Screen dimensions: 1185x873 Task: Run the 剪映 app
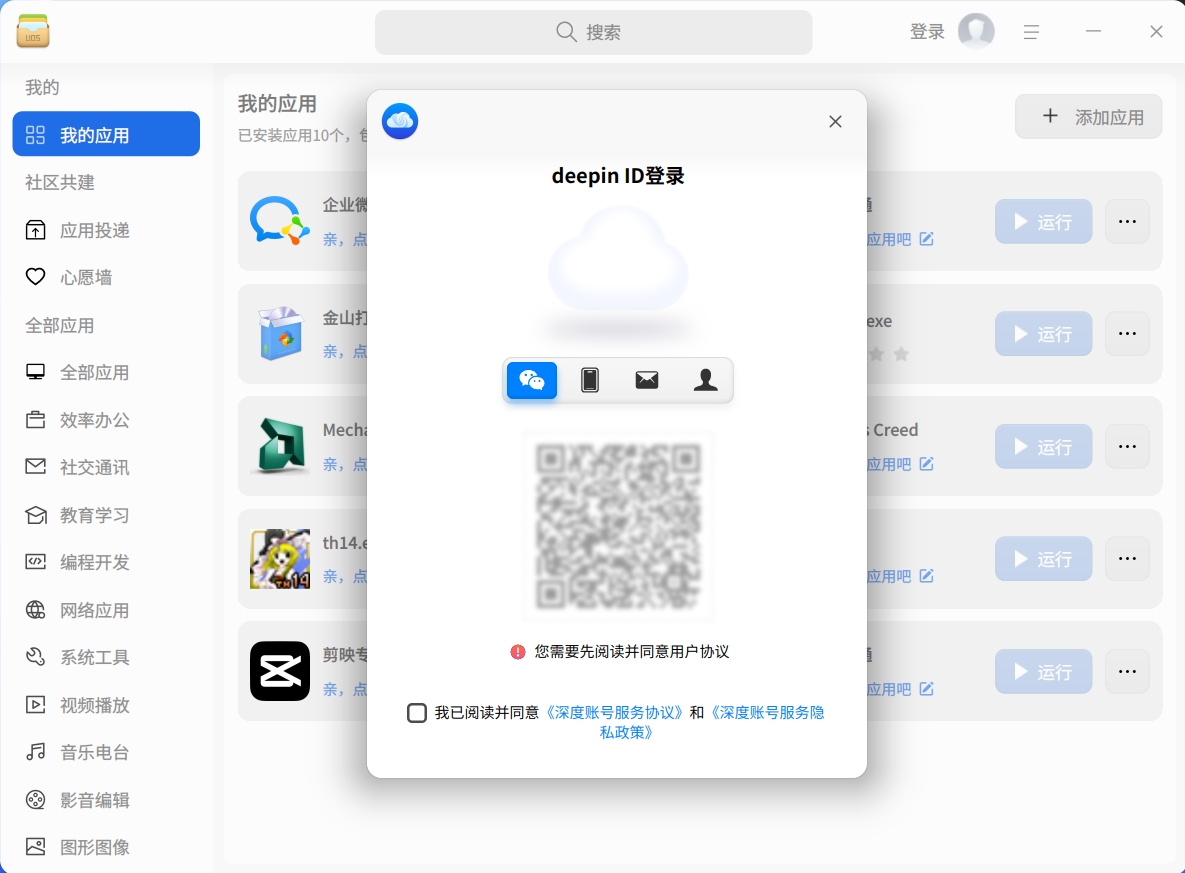click(x=1043, y=671)
